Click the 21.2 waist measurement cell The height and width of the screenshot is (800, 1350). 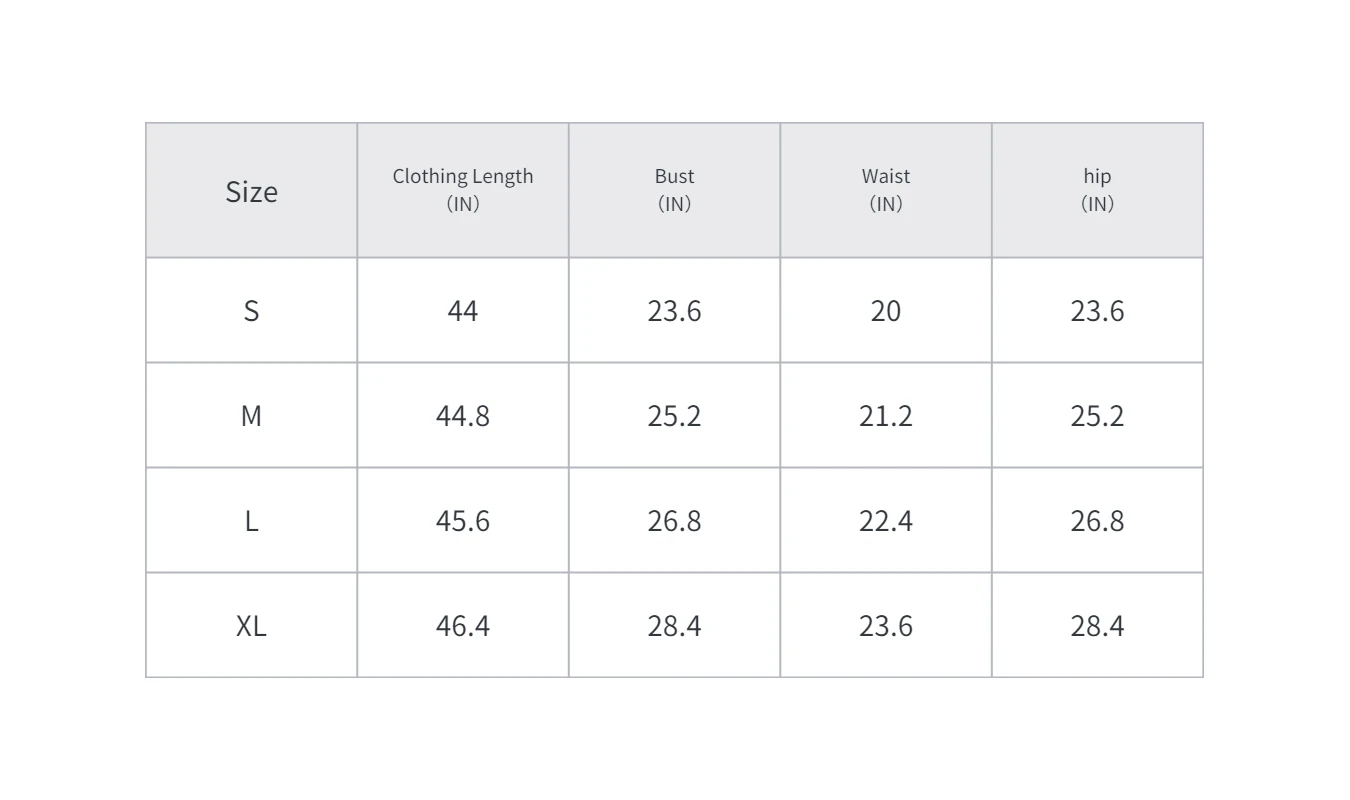click(886, 416)
